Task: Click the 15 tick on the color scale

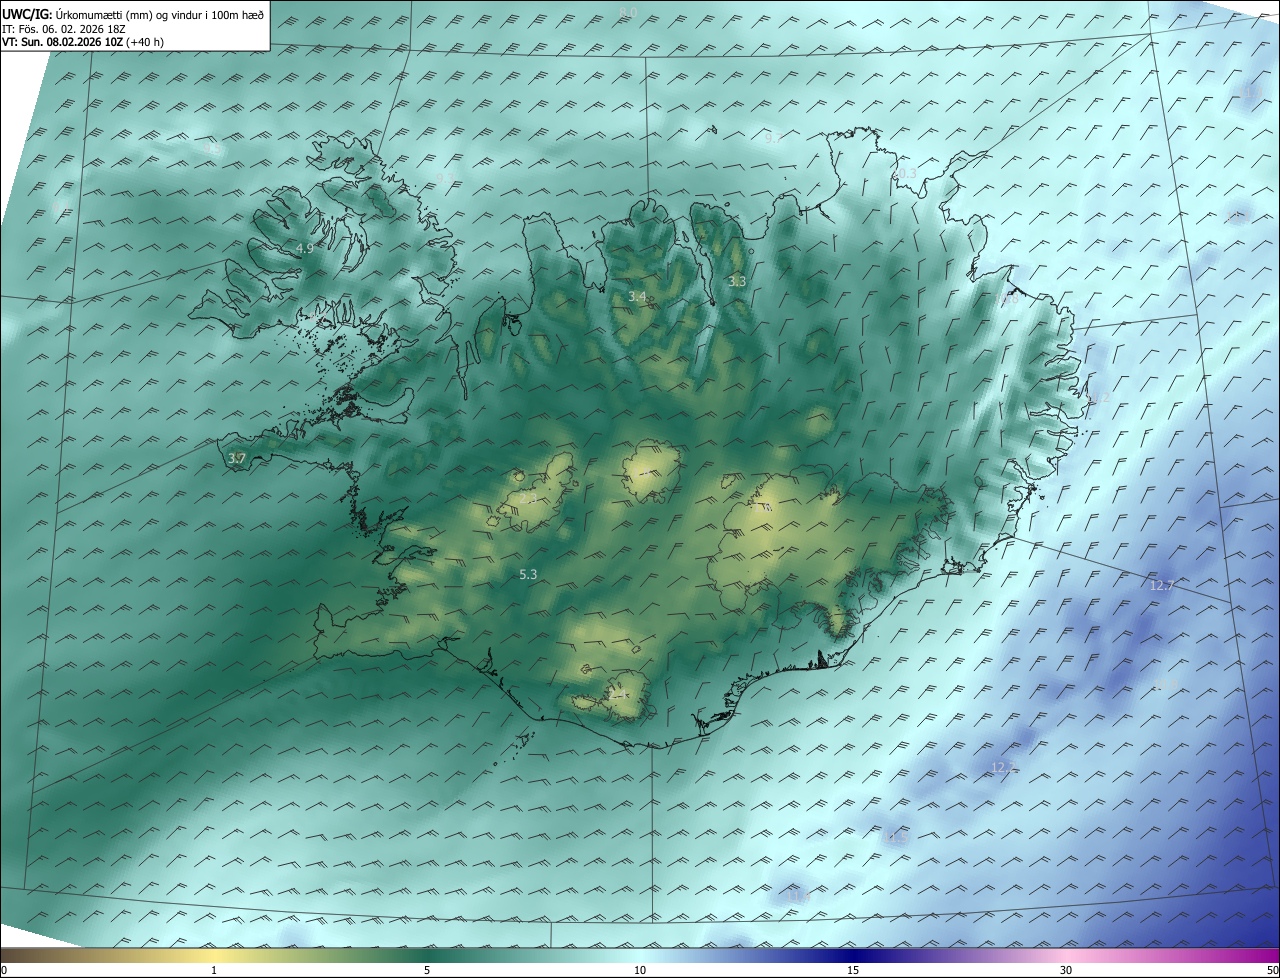Action: pyautogui.click(x=853, y=970)
